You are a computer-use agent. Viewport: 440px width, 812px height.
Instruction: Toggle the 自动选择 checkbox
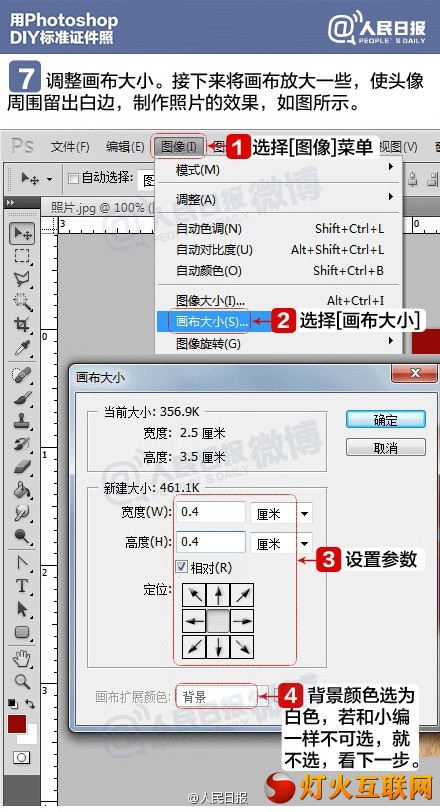(74, 179)
